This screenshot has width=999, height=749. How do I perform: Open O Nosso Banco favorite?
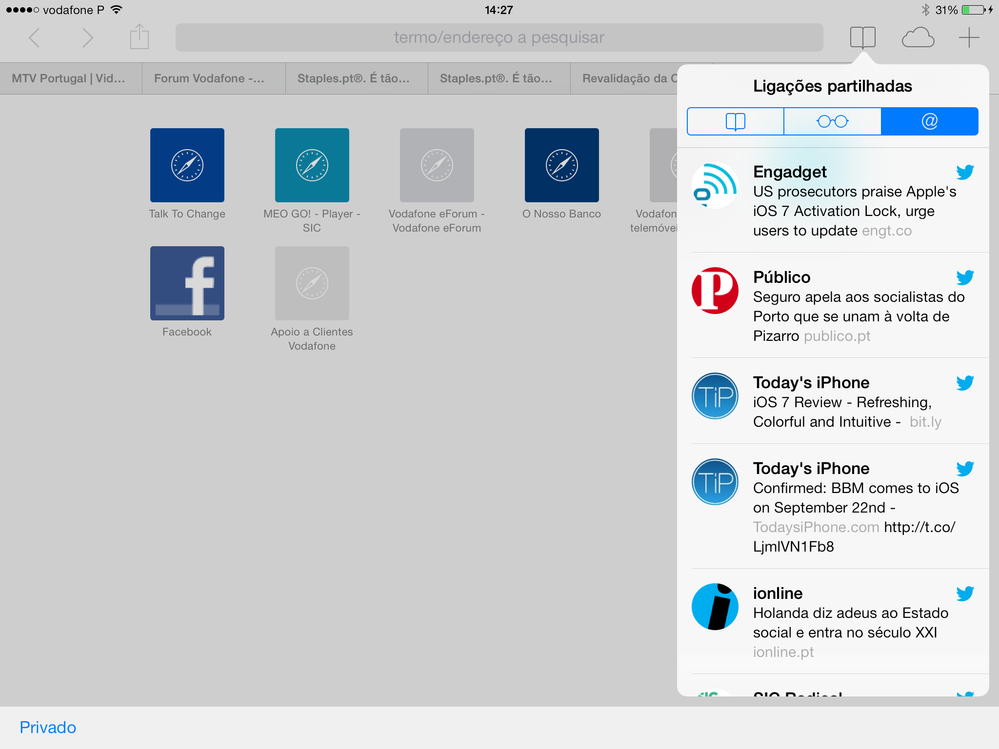[x=562, y=166]
